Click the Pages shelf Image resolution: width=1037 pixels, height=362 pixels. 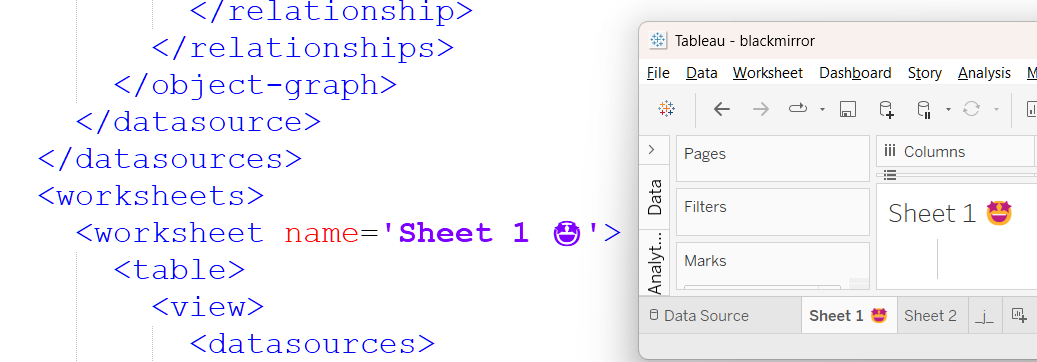(x=772, y=159)
